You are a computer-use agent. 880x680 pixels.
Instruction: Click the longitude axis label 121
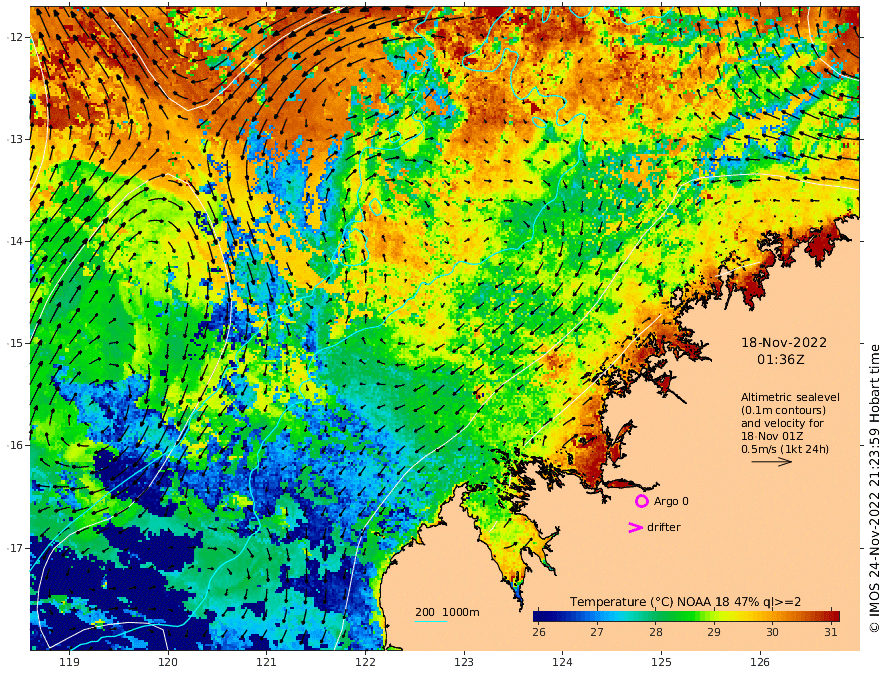267,662
